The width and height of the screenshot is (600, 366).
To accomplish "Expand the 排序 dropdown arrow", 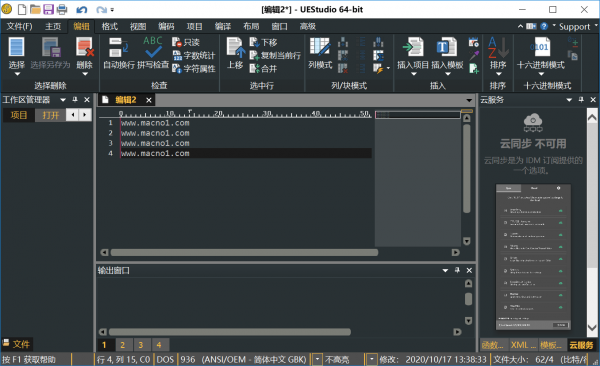I will (499, 74).
